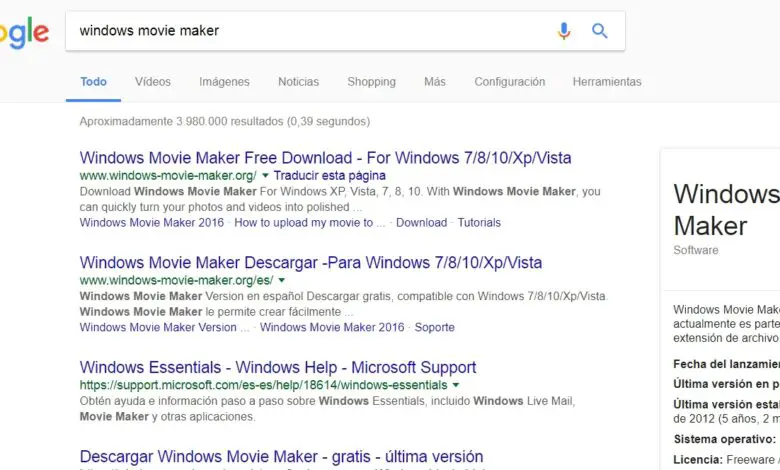This screenshot has height=470, width=780.
Task: Open the Herramientas search tools
Action: (607, 82)
